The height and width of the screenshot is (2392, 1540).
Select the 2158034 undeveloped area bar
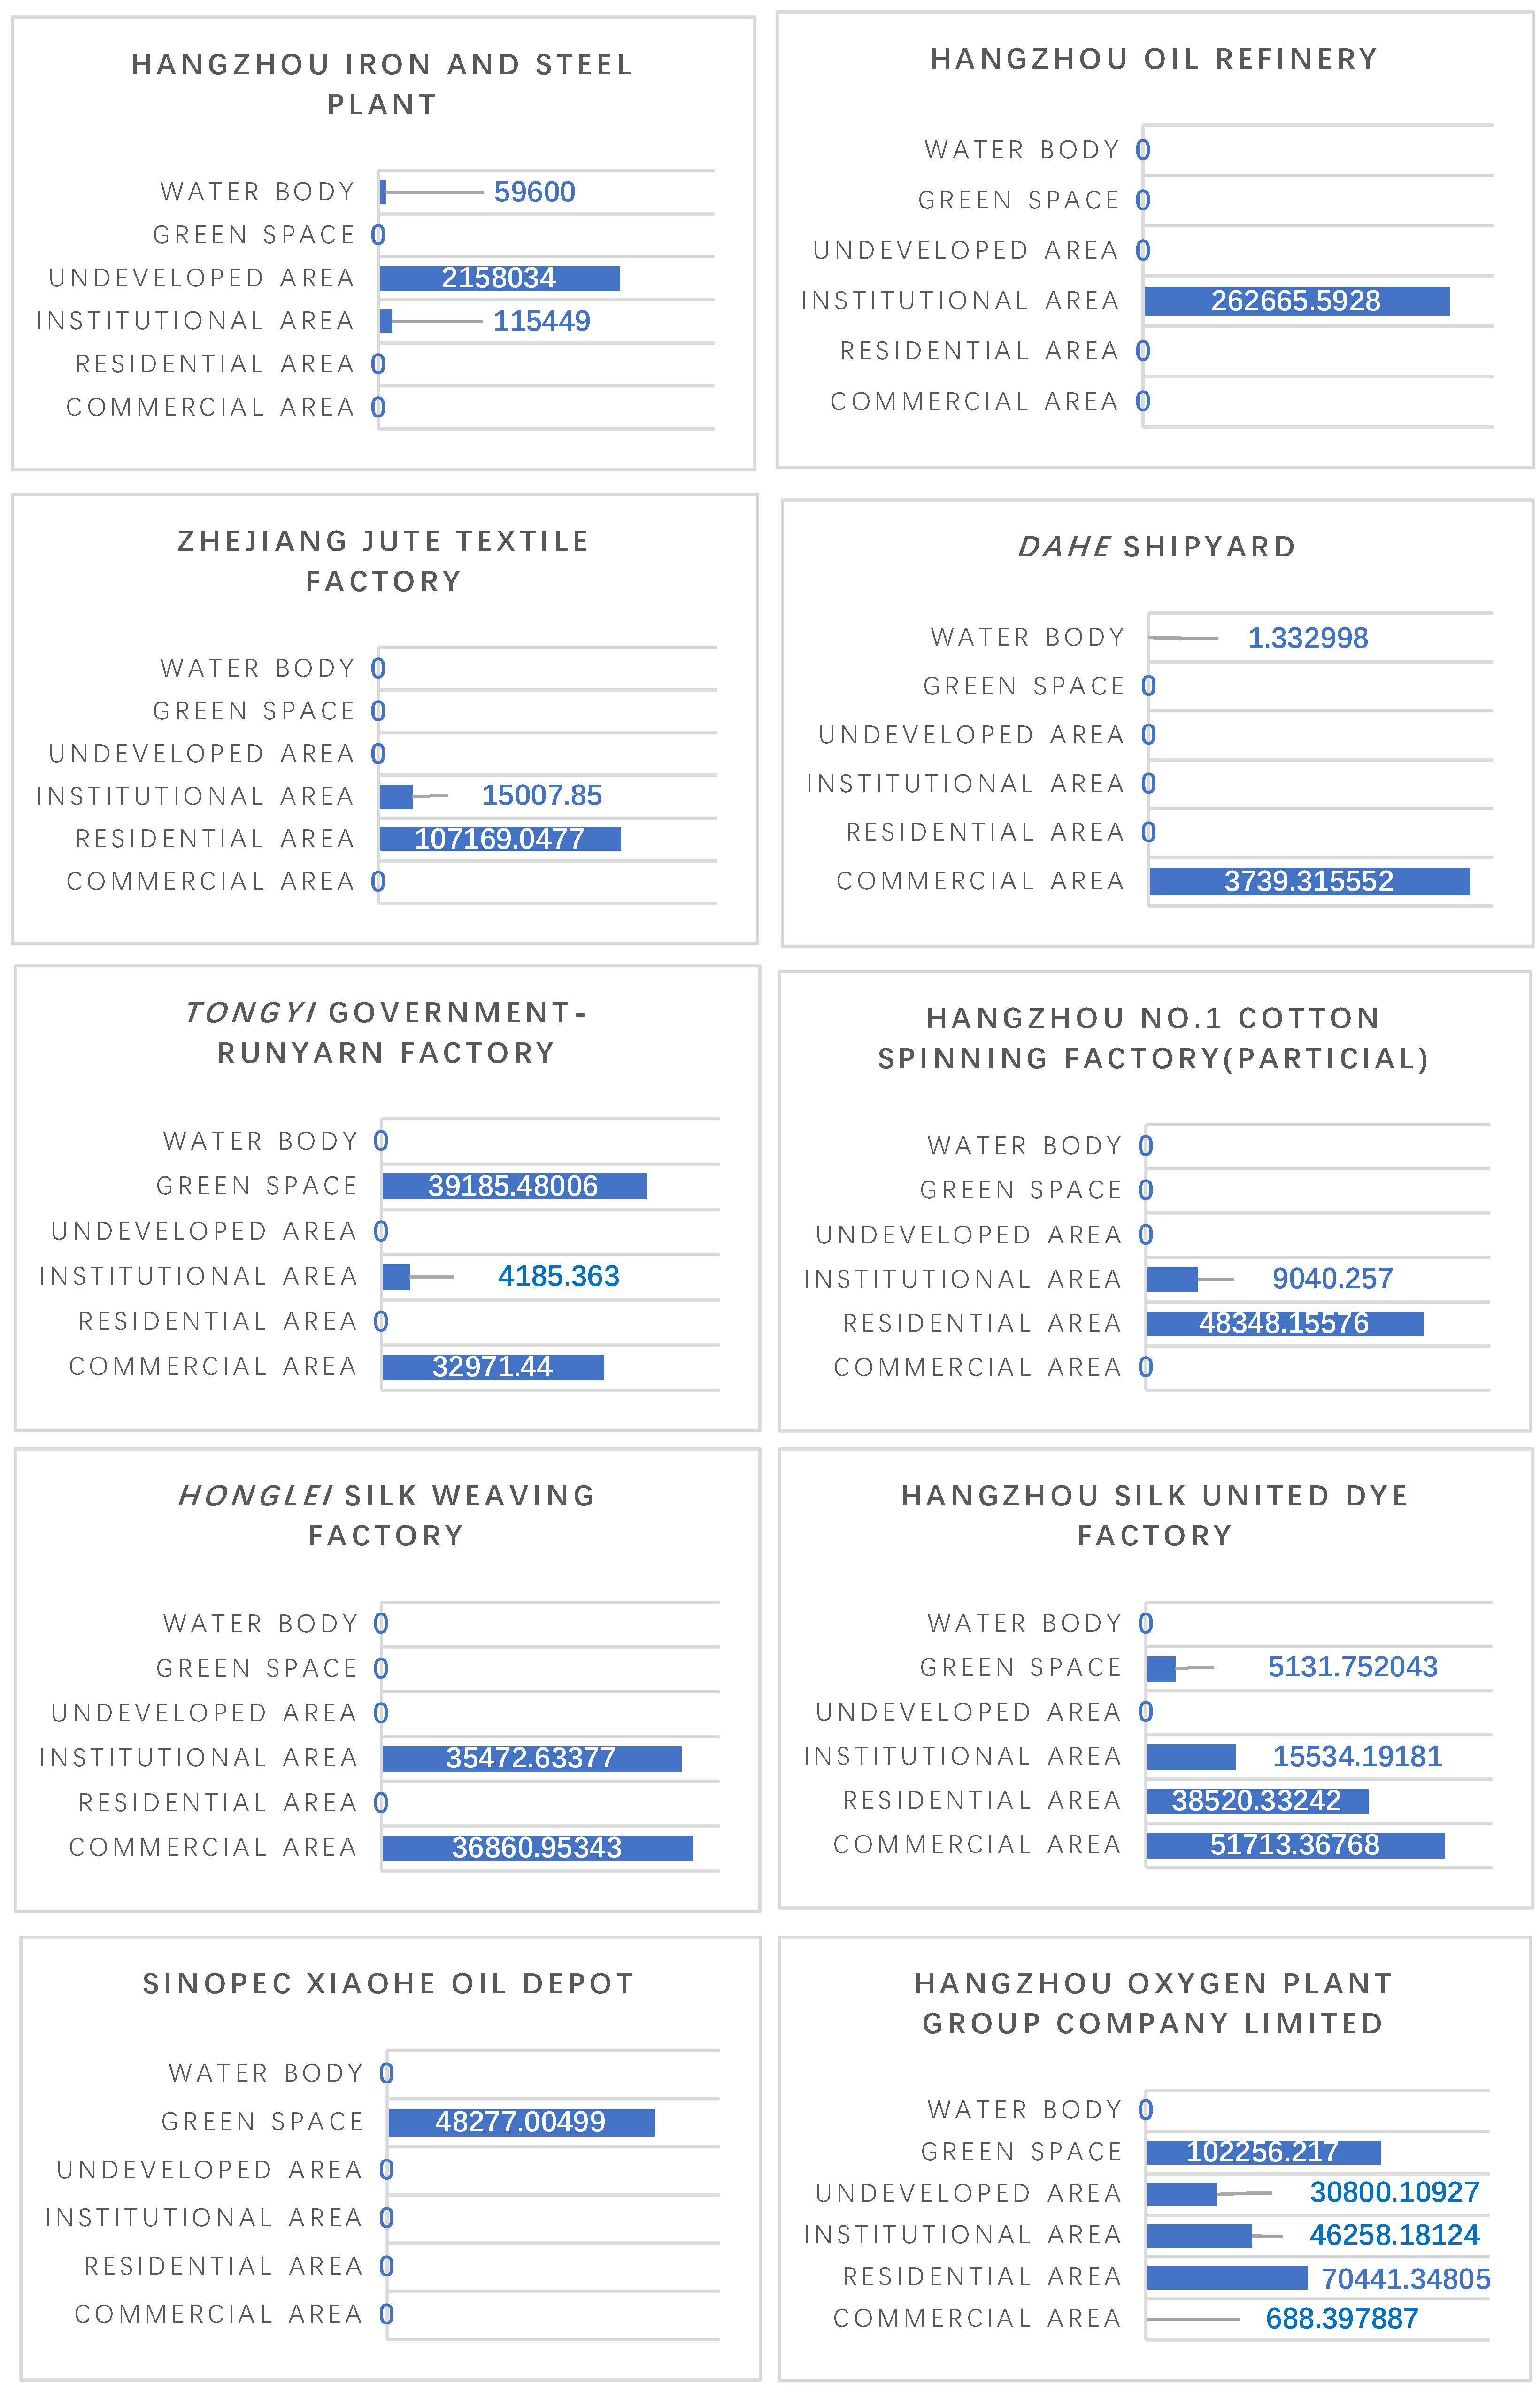(x=499, y=278)
